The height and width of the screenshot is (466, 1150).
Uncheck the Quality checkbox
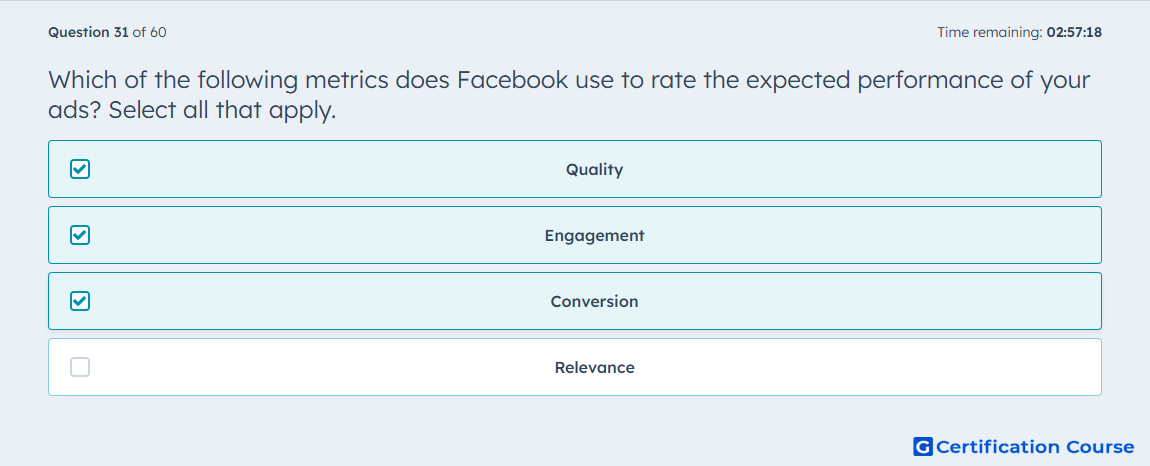tap(80, 170)
